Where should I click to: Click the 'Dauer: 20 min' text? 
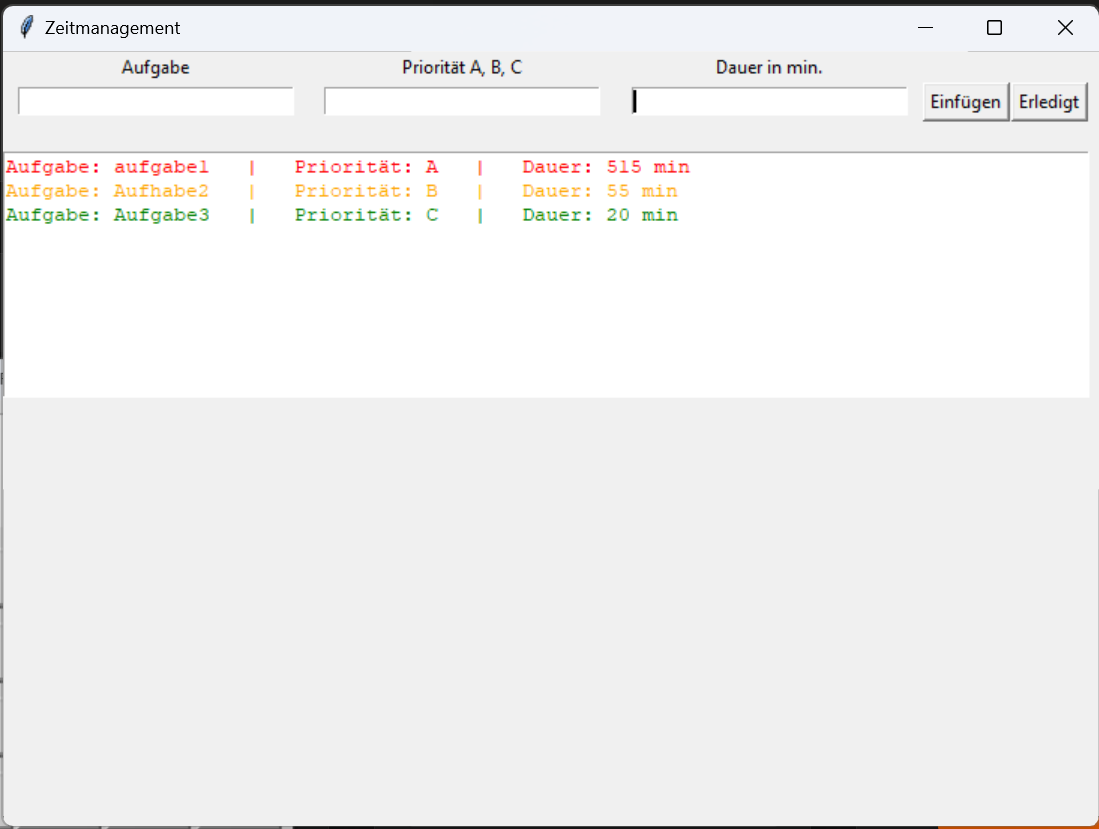click(x=599, y=215)
